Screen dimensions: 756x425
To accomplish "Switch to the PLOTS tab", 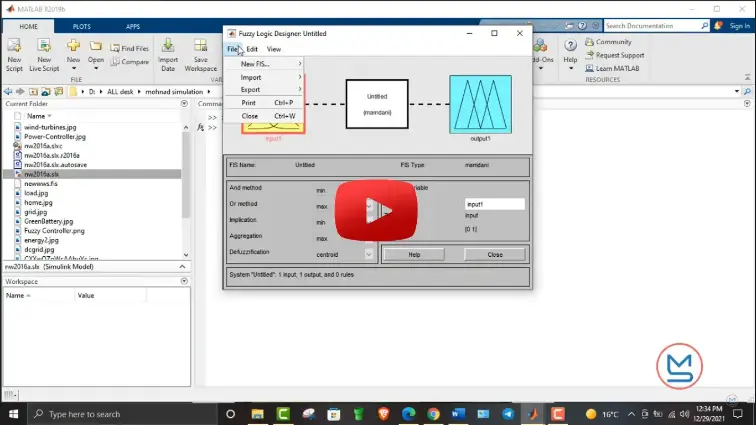I will [81, 26].
